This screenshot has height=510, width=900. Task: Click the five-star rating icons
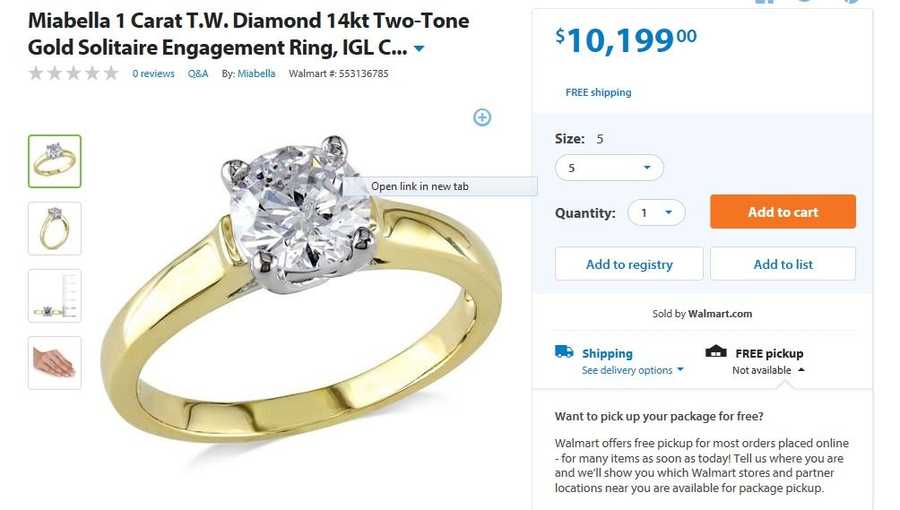[x=73, y=73]
